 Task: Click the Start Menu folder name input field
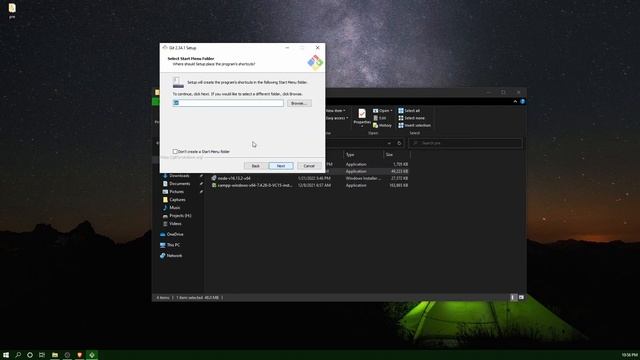pos(228,103)
